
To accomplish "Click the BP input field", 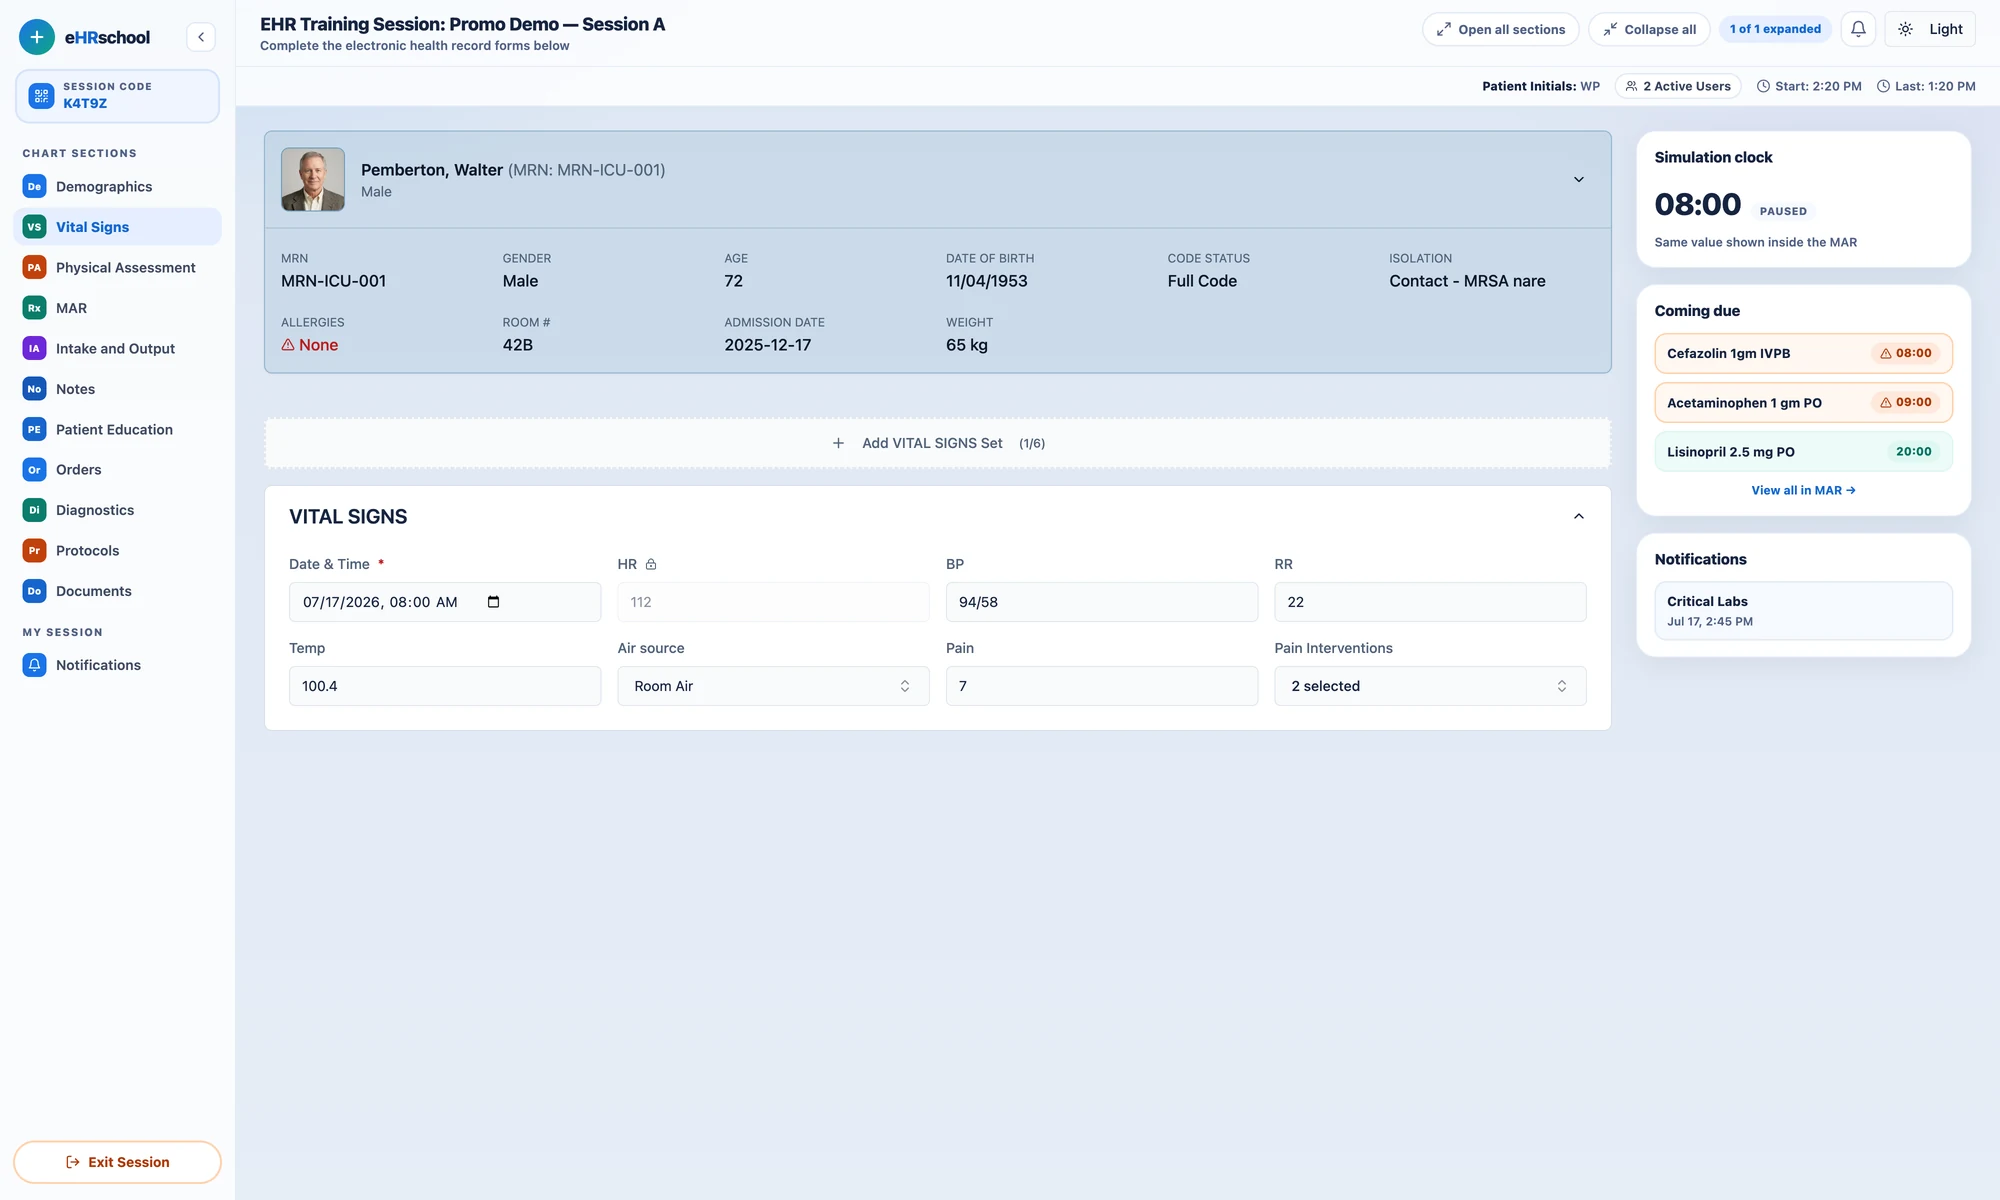I will (x=1102, y=602).
